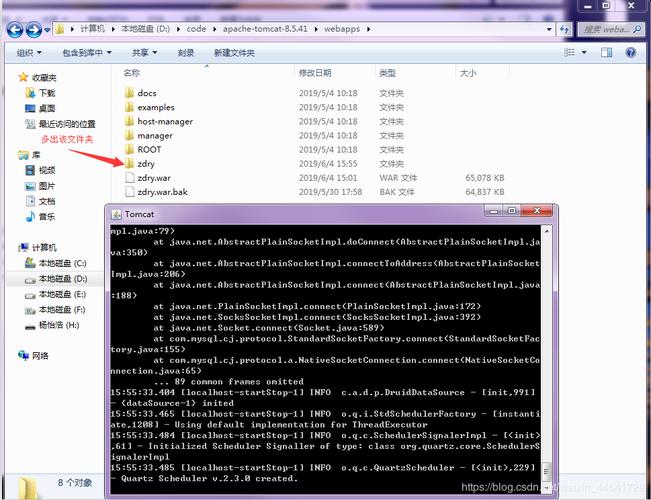Click the WAR 文件 type cell

click(398, 178)
